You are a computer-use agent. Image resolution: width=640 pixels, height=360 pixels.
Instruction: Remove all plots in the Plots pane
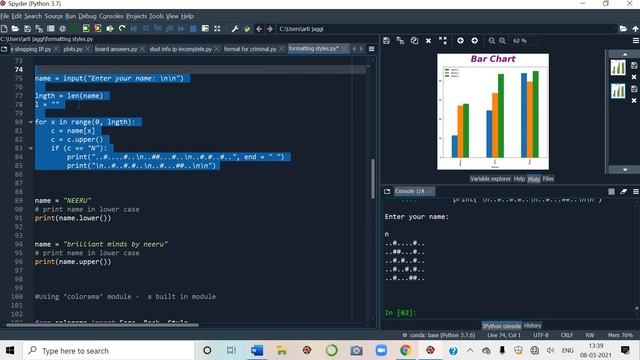point(442,40)
